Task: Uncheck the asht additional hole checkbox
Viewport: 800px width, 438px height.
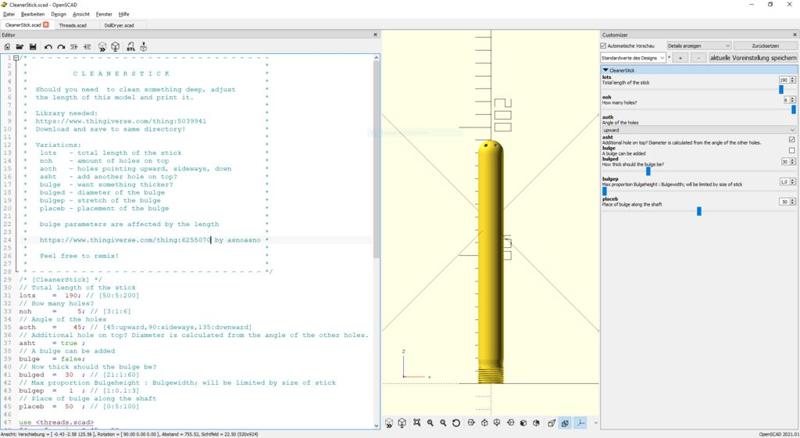Action: click(791, 140)
